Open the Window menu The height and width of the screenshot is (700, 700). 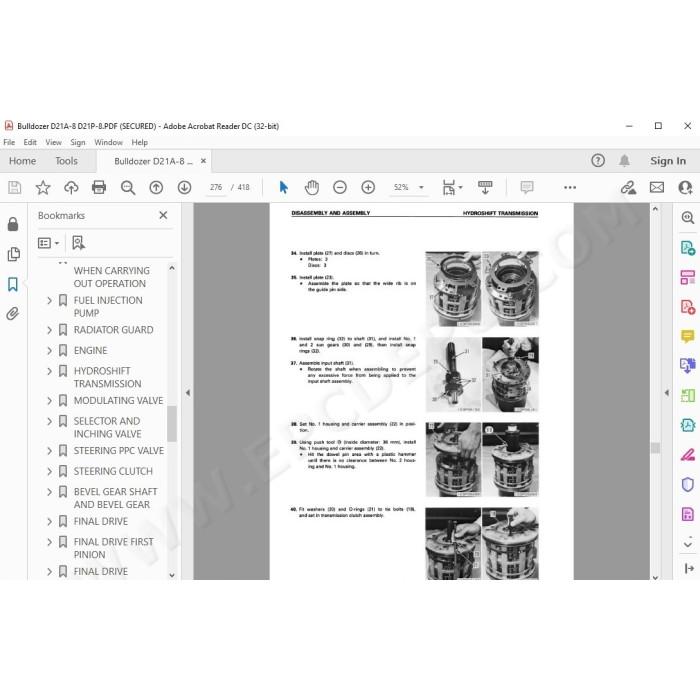click(x=108, y=142)
